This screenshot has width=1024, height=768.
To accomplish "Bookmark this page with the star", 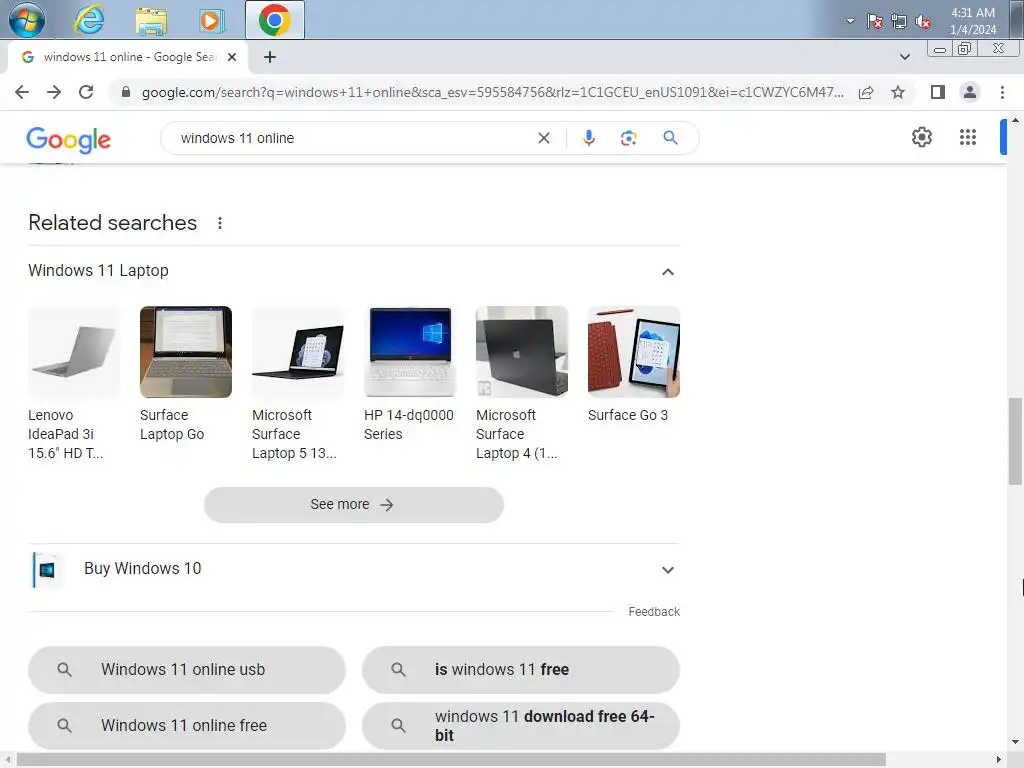I will point(898,92).
